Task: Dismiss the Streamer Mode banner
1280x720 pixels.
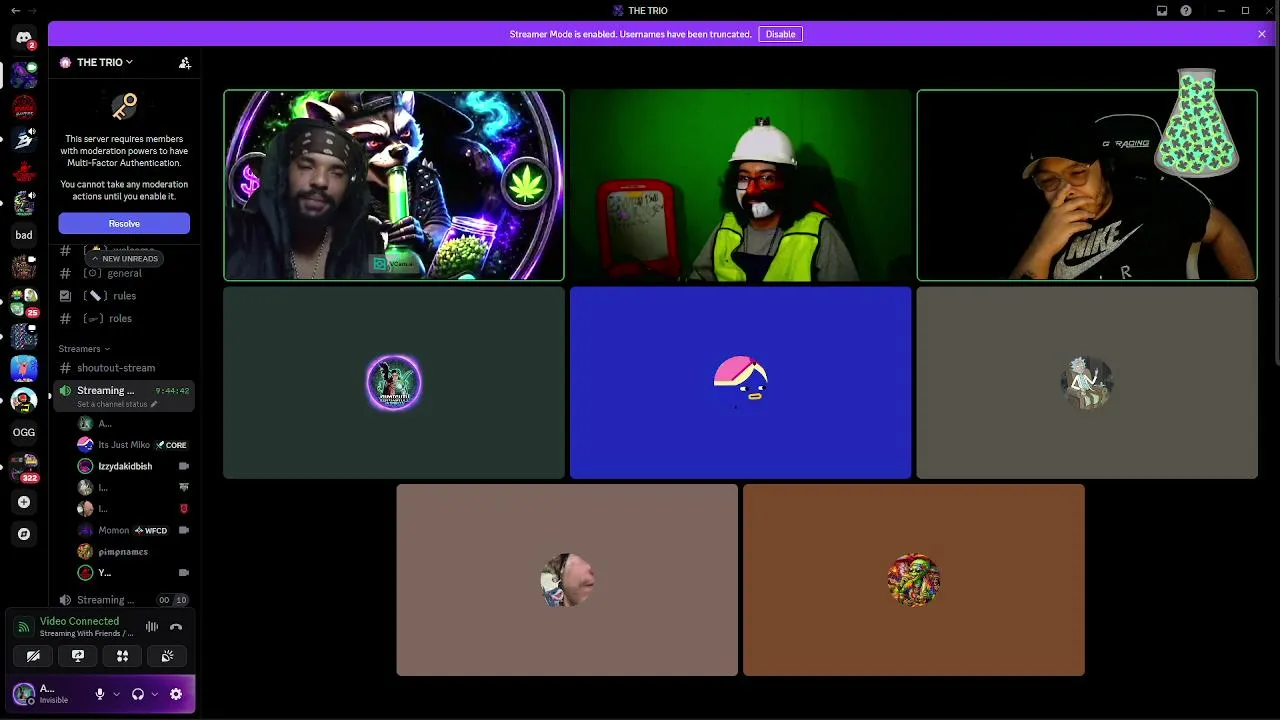Action: pos(1262,34)
